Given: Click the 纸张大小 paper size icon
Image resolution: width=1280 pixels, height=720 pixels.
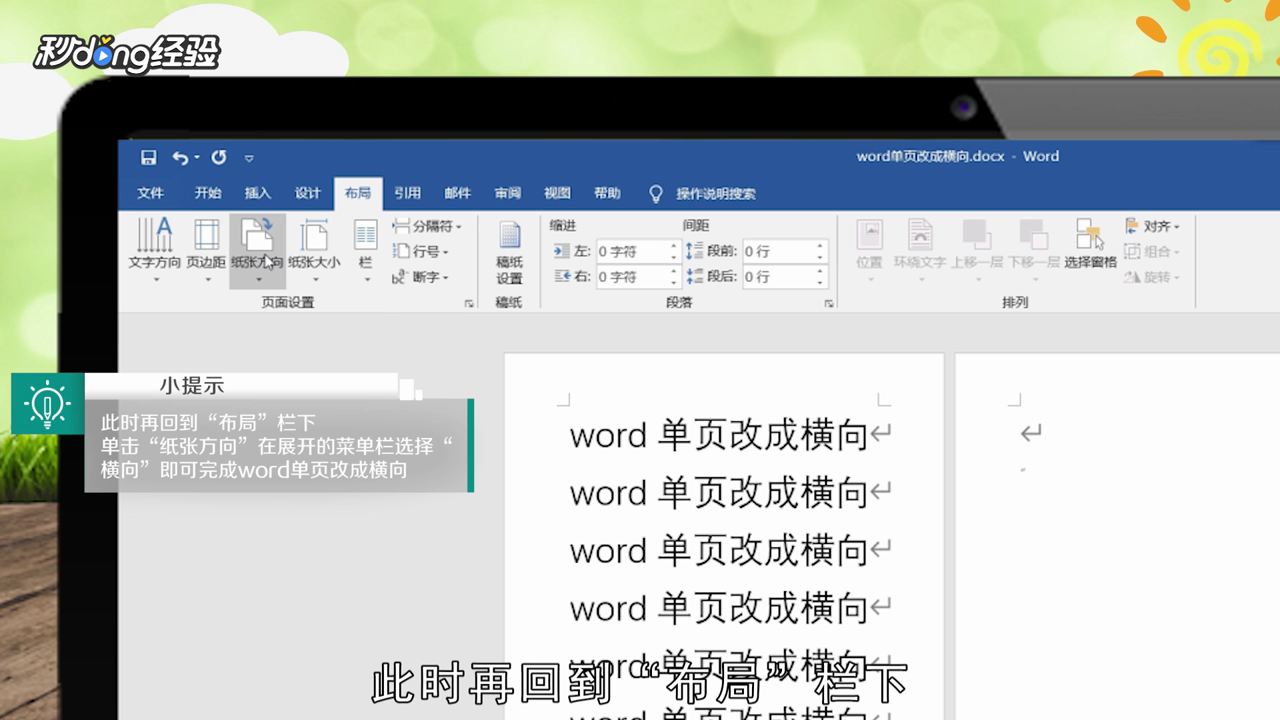Looking at the screenshot, I should pos(314,235).
